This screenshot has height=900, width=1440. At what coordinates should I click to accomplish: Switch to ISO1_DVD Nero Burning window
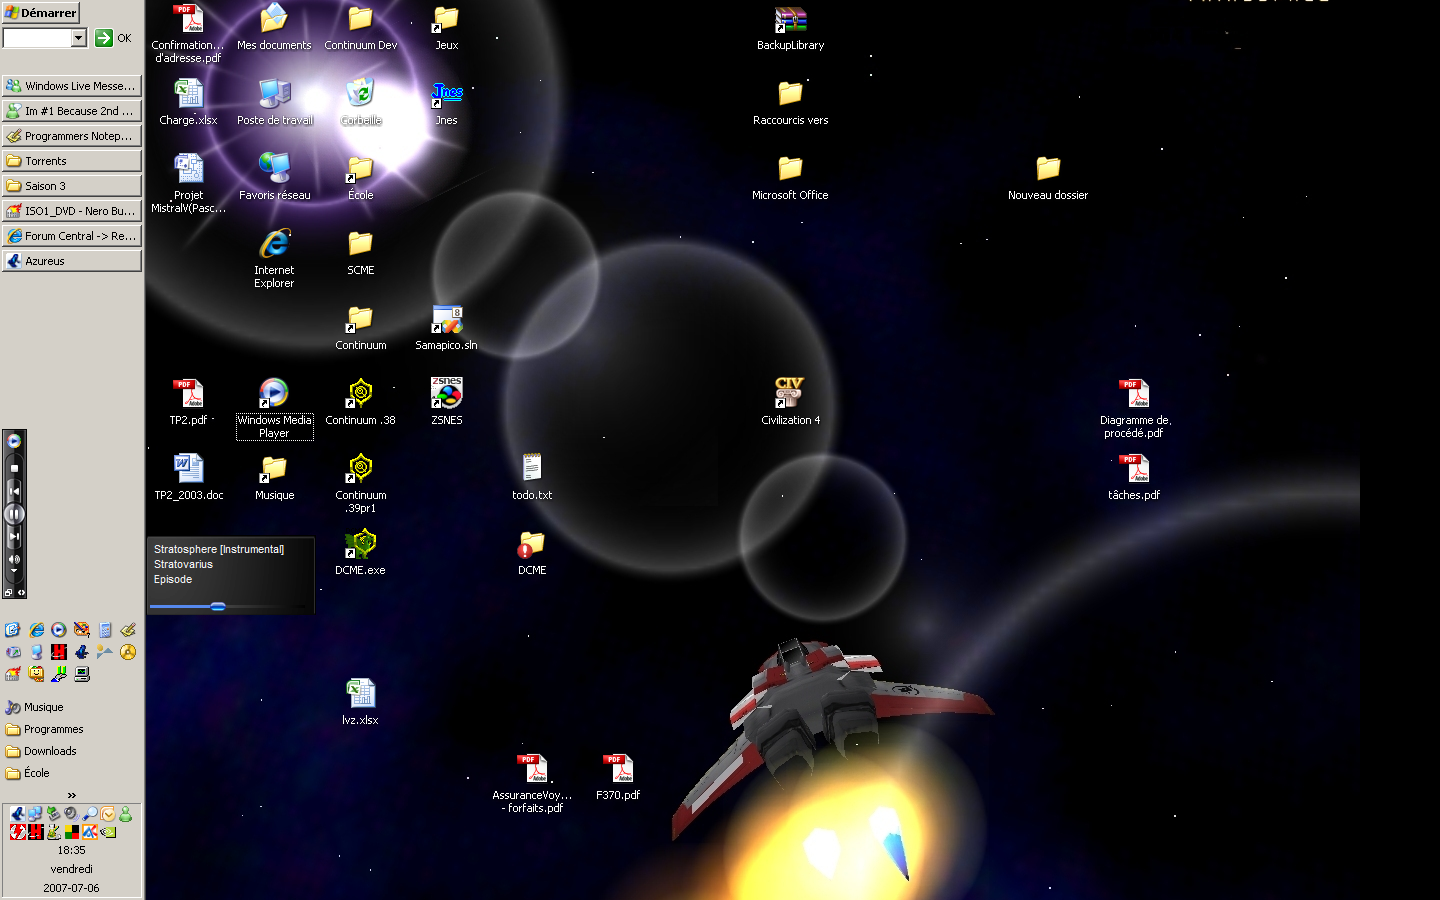click(72, 211)
